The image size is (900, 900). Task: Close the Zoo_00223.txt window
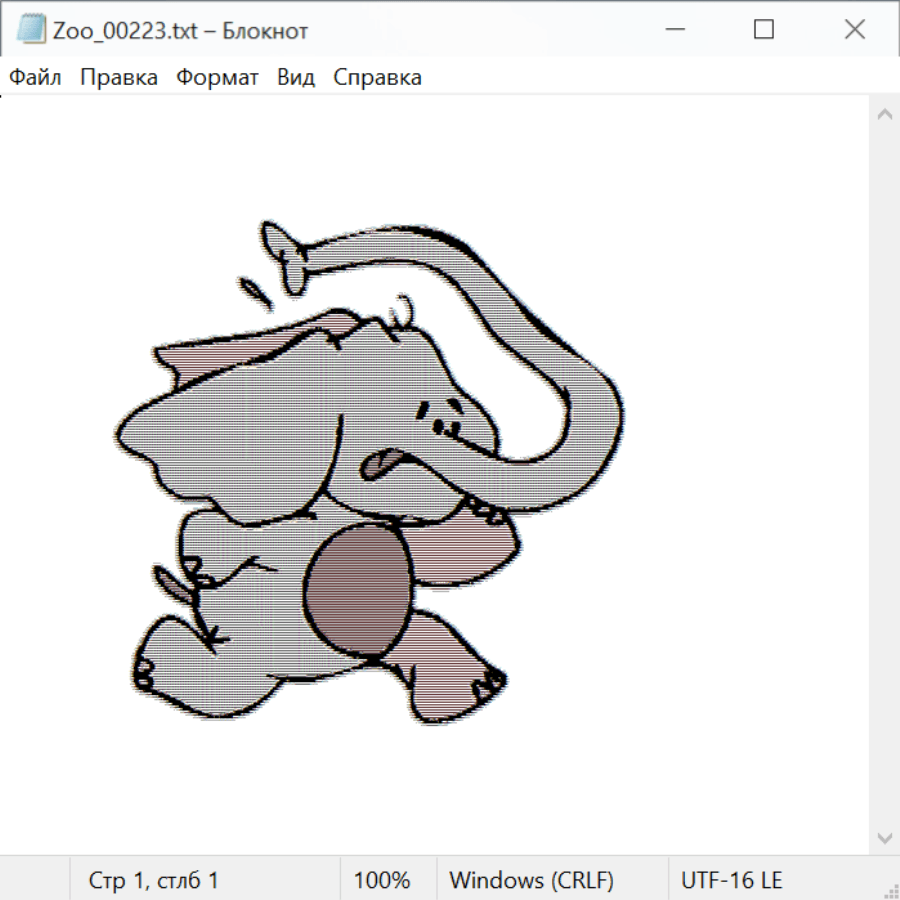click(x=855, y=30)
